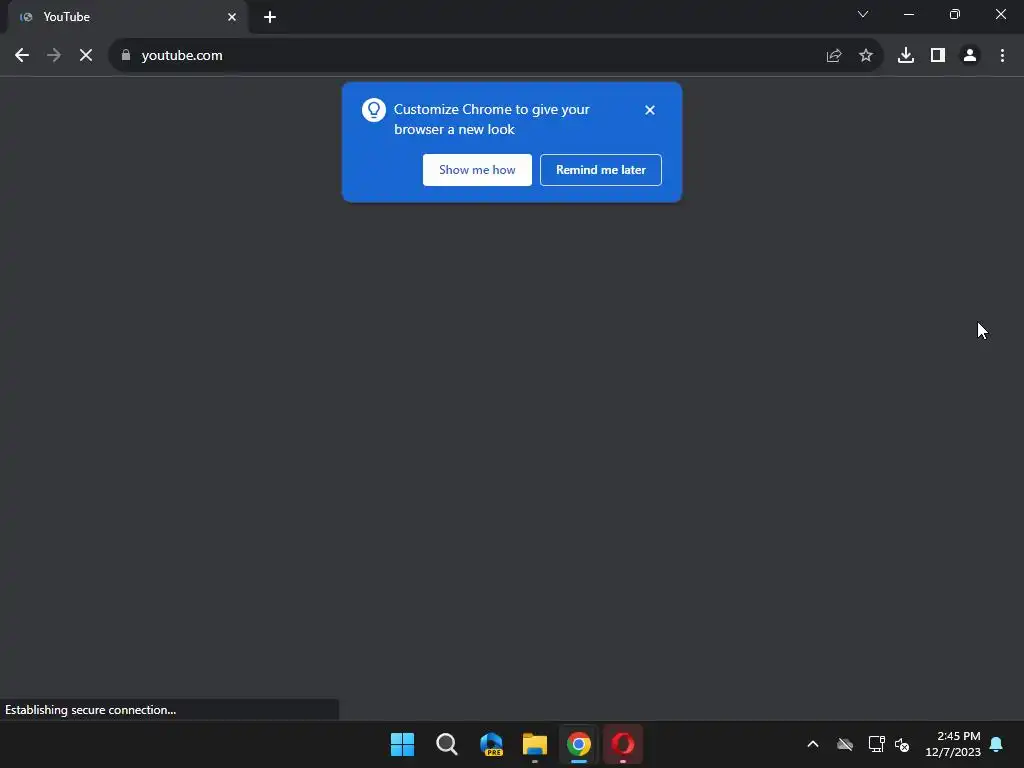
Task: Open the profile avatar menu
Action: [970, 56]
